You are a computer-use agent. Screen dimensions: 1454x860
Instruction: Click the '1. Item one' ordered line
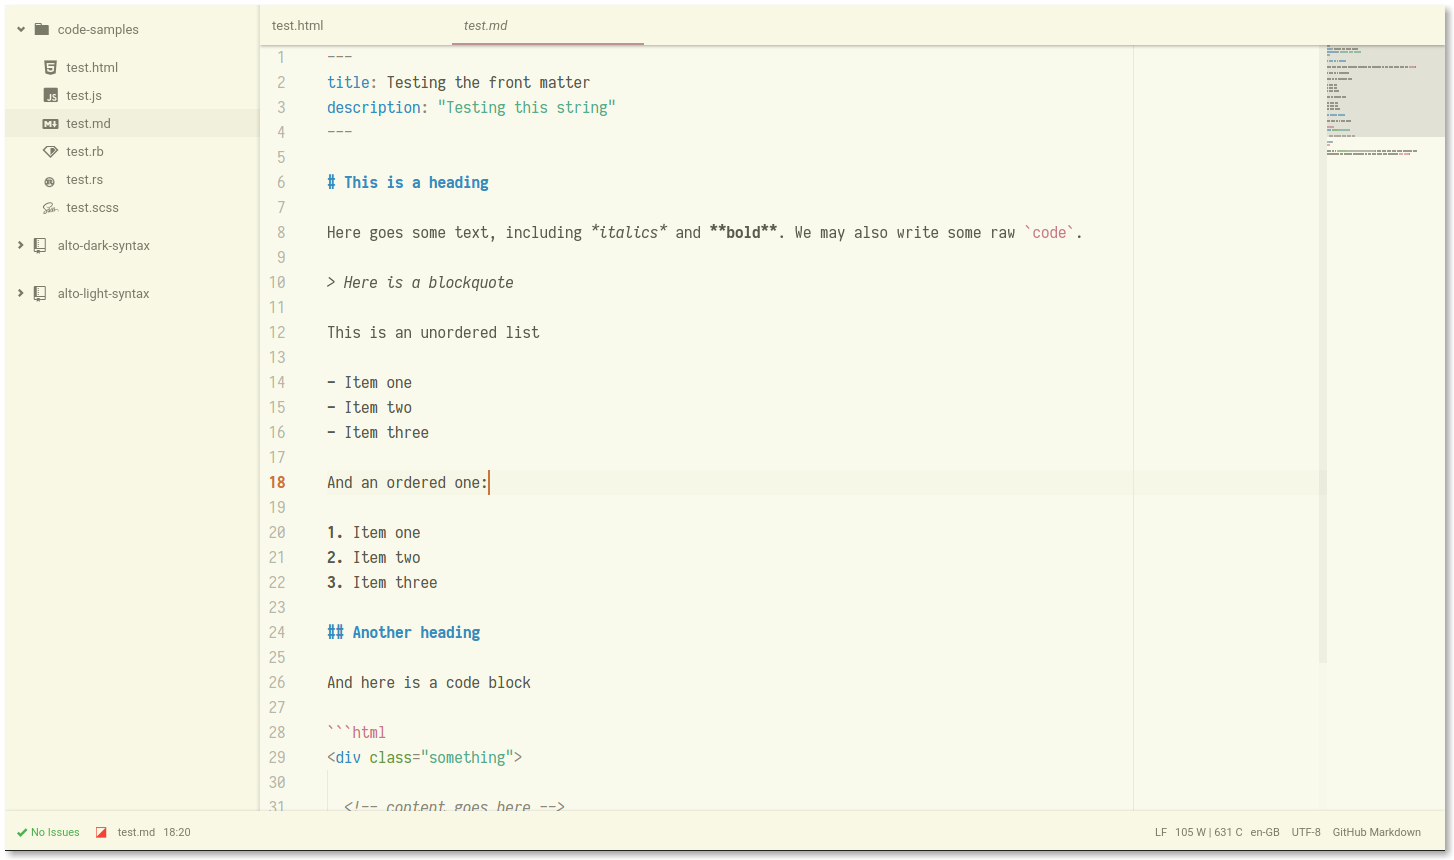coord(374,532)
